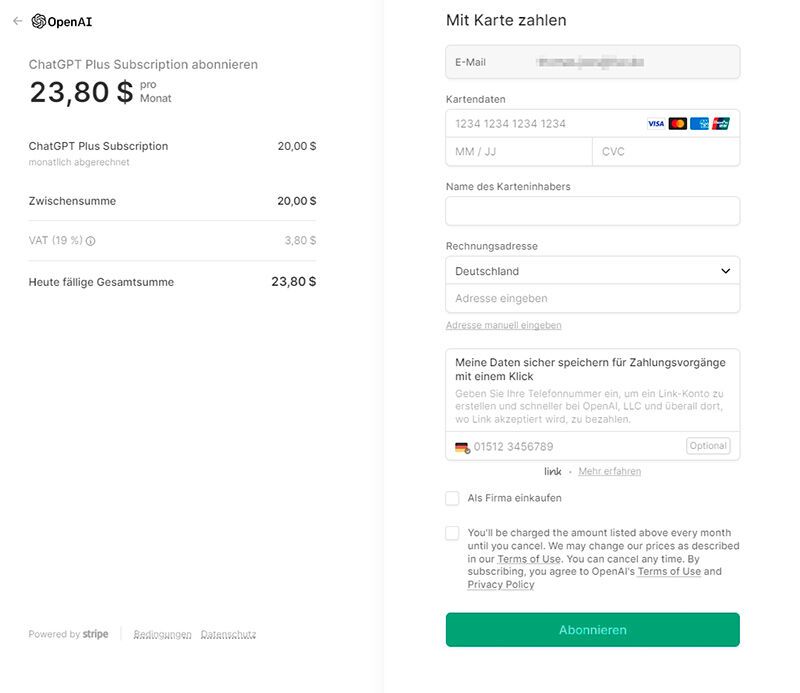Click the OpenAI logo icon
This screenshot has height=693, width=800.
[x=39, y=21]
